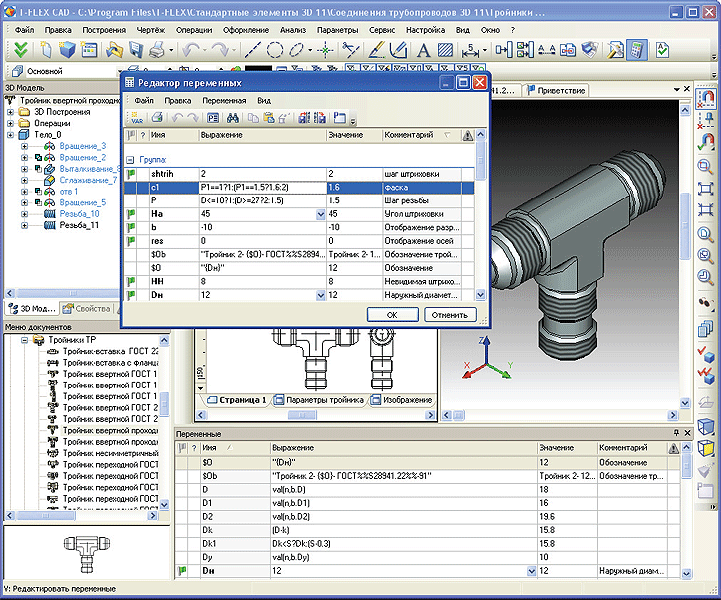The image size is (721, 600).
Task: Toggle the flag for variable HH
Action: [x=131, y=281]
